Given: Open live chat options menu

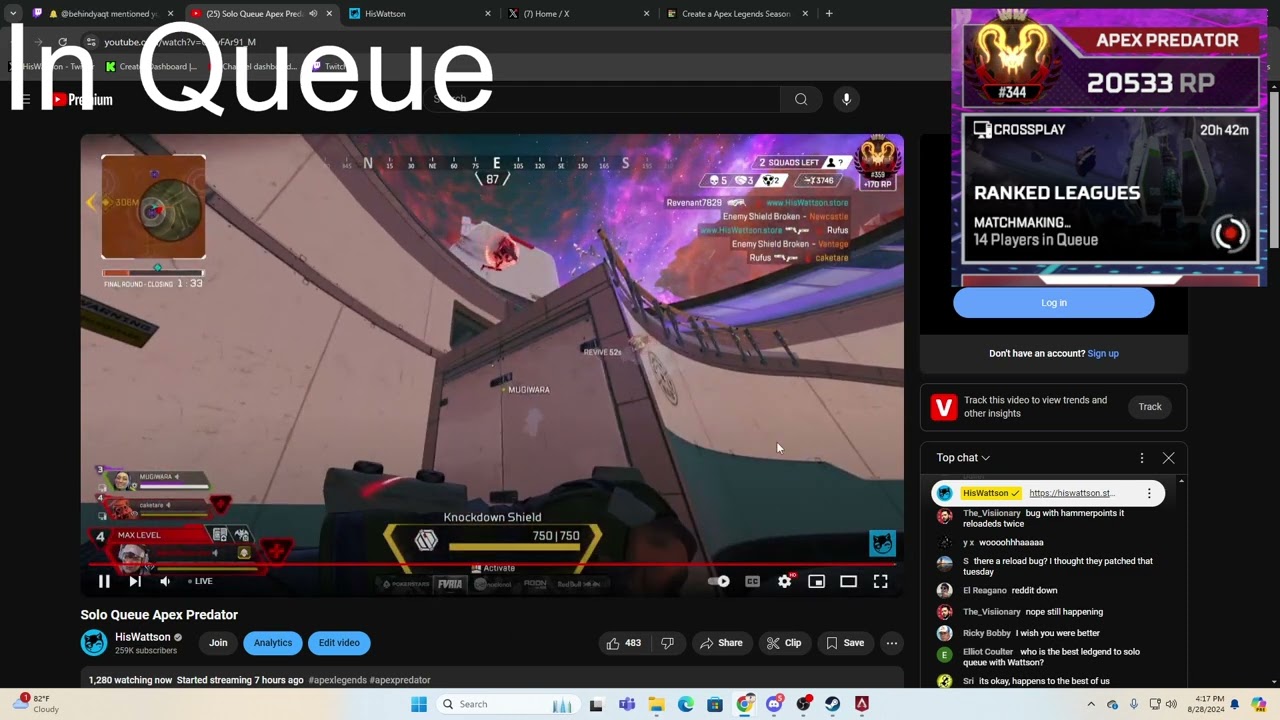Looking at the screenshot, I should [x=1142, y=458].
